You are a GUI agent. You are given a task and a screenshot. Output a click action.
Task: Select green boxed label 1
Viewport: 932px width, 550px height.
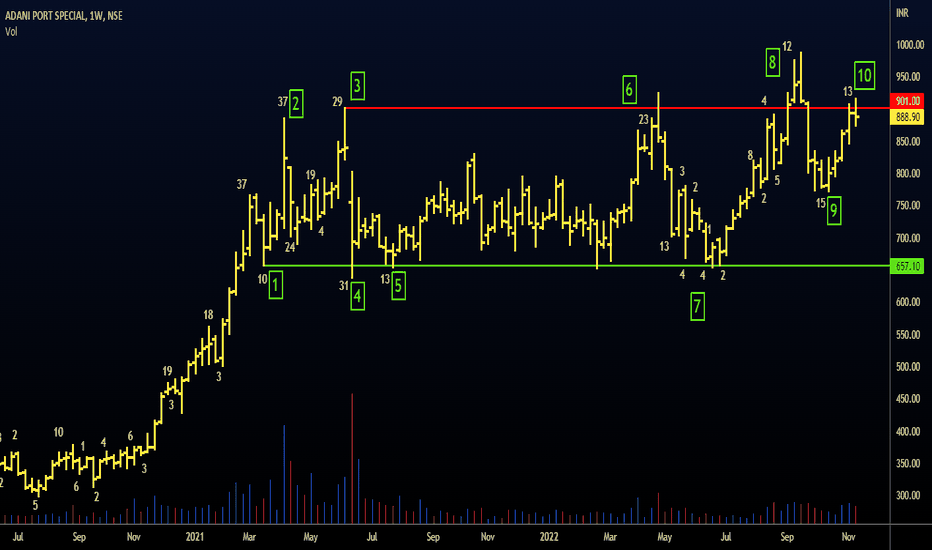point(275,285)
